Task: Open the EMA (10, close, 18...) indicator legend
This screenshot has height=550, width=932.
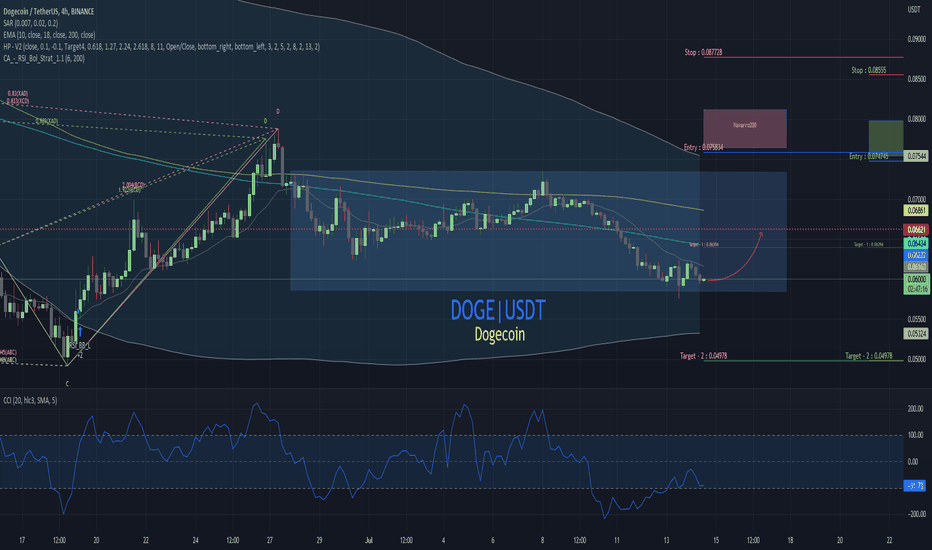Action: tap(49, 35)
